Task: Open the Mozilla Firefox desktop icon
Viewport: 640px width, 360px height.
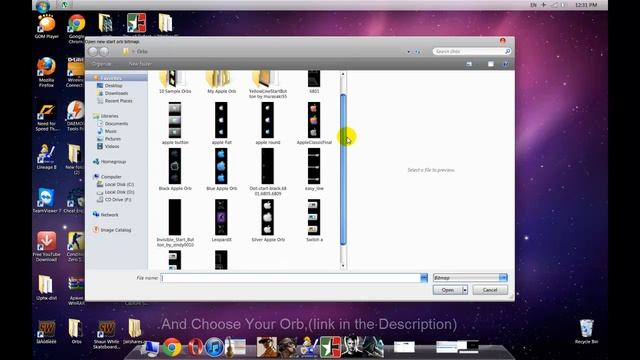Action: (46, 72)
